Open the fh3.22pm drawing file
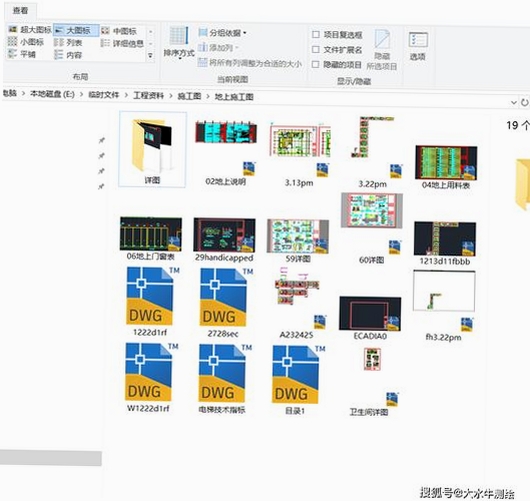 (x=444, y=306)
